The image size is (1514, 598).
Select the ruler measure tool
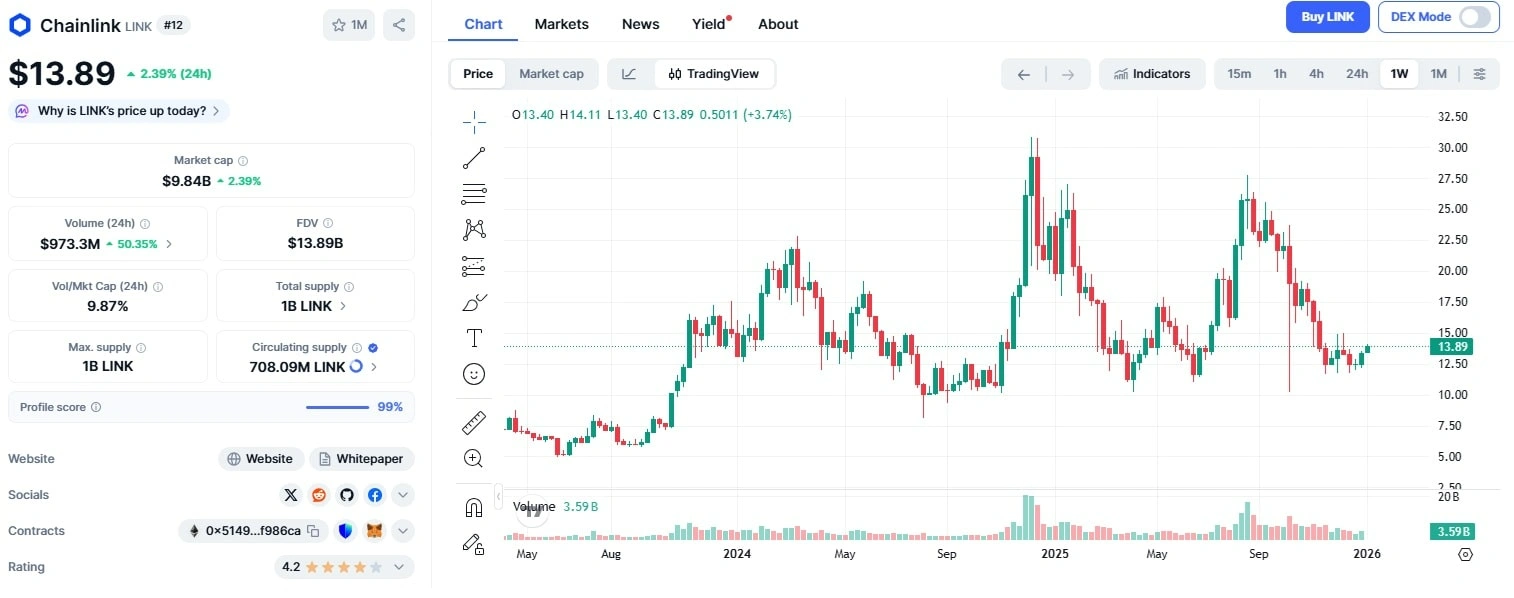tap(474, 422)
